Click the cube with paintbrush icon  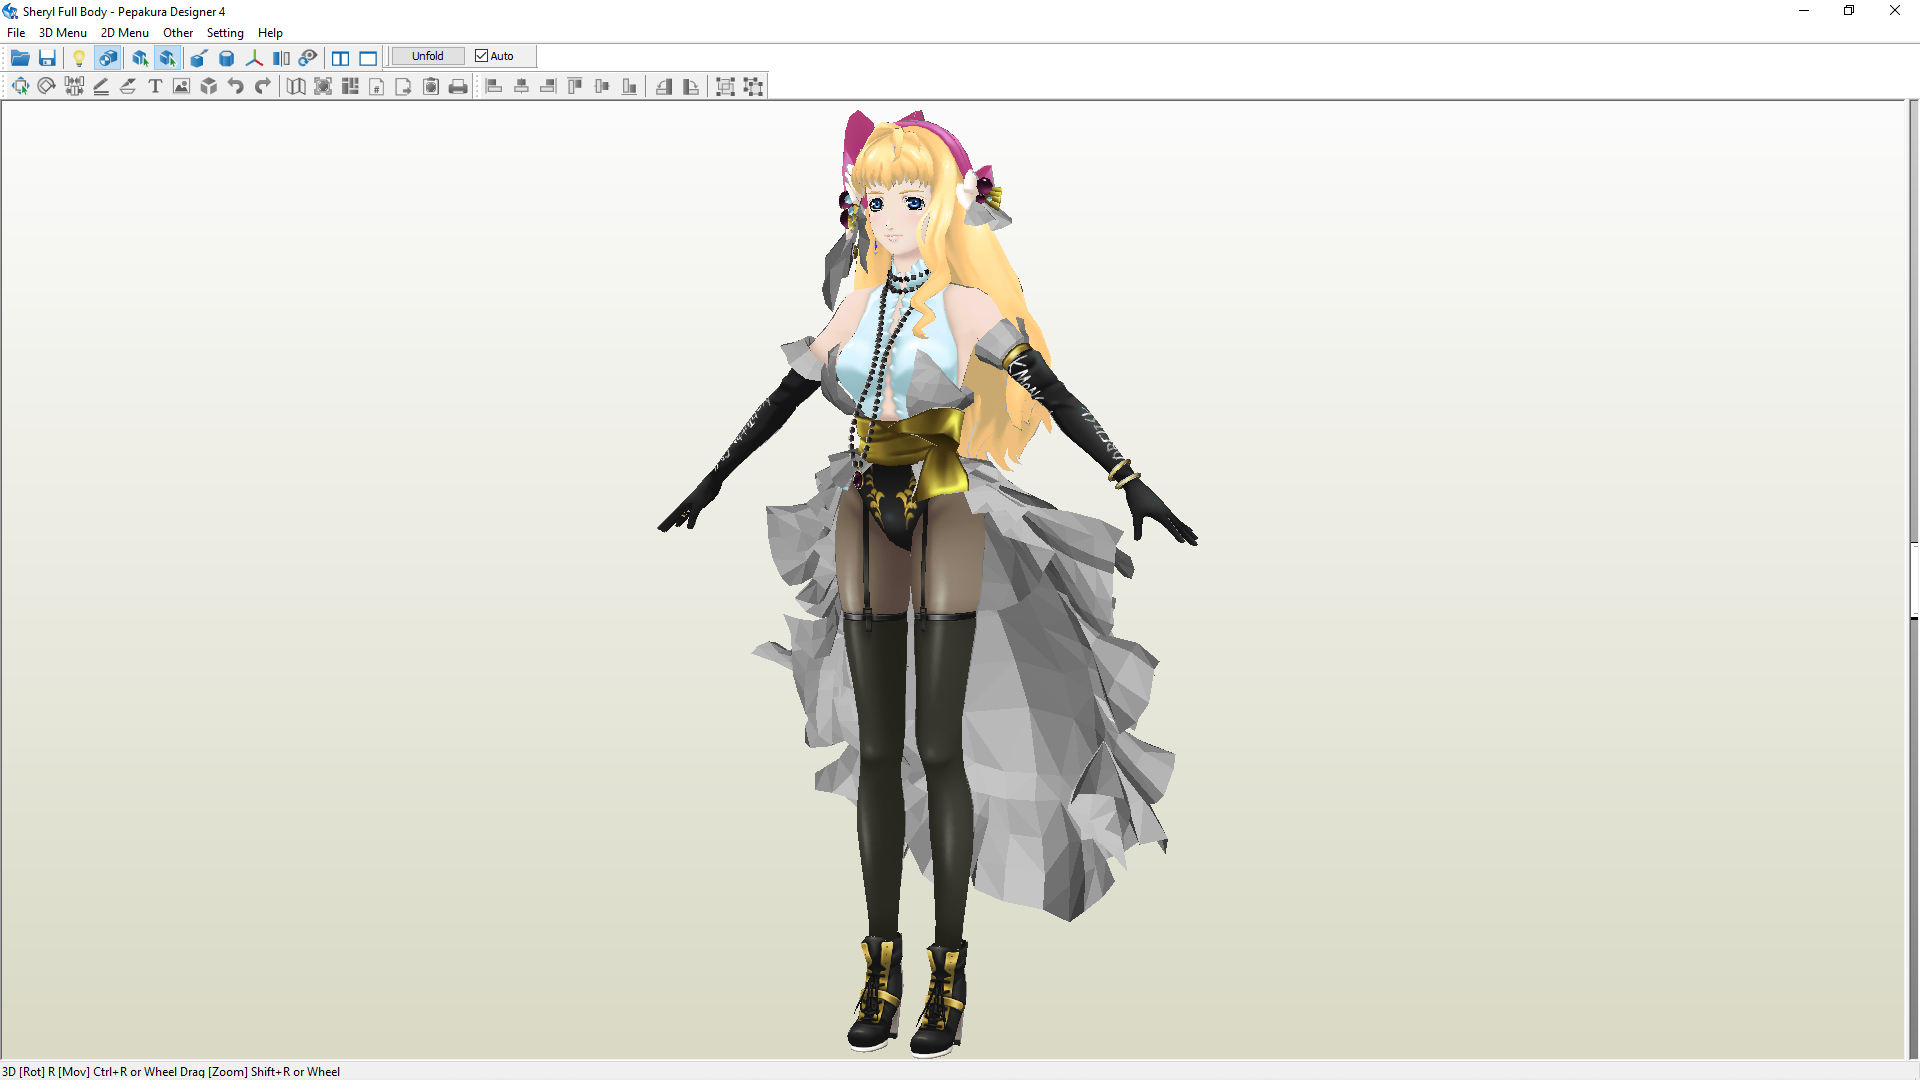[x=199, y=57]
